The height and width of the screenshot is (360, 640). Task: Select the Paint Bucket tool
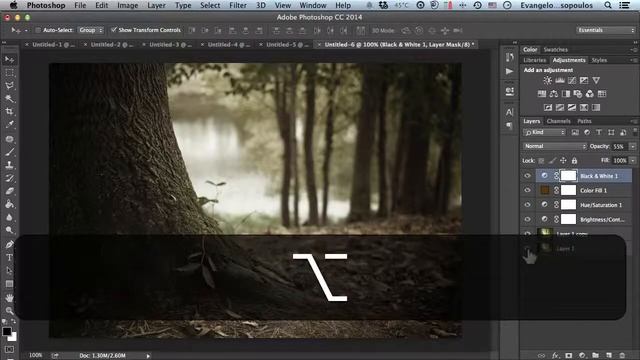9,204
